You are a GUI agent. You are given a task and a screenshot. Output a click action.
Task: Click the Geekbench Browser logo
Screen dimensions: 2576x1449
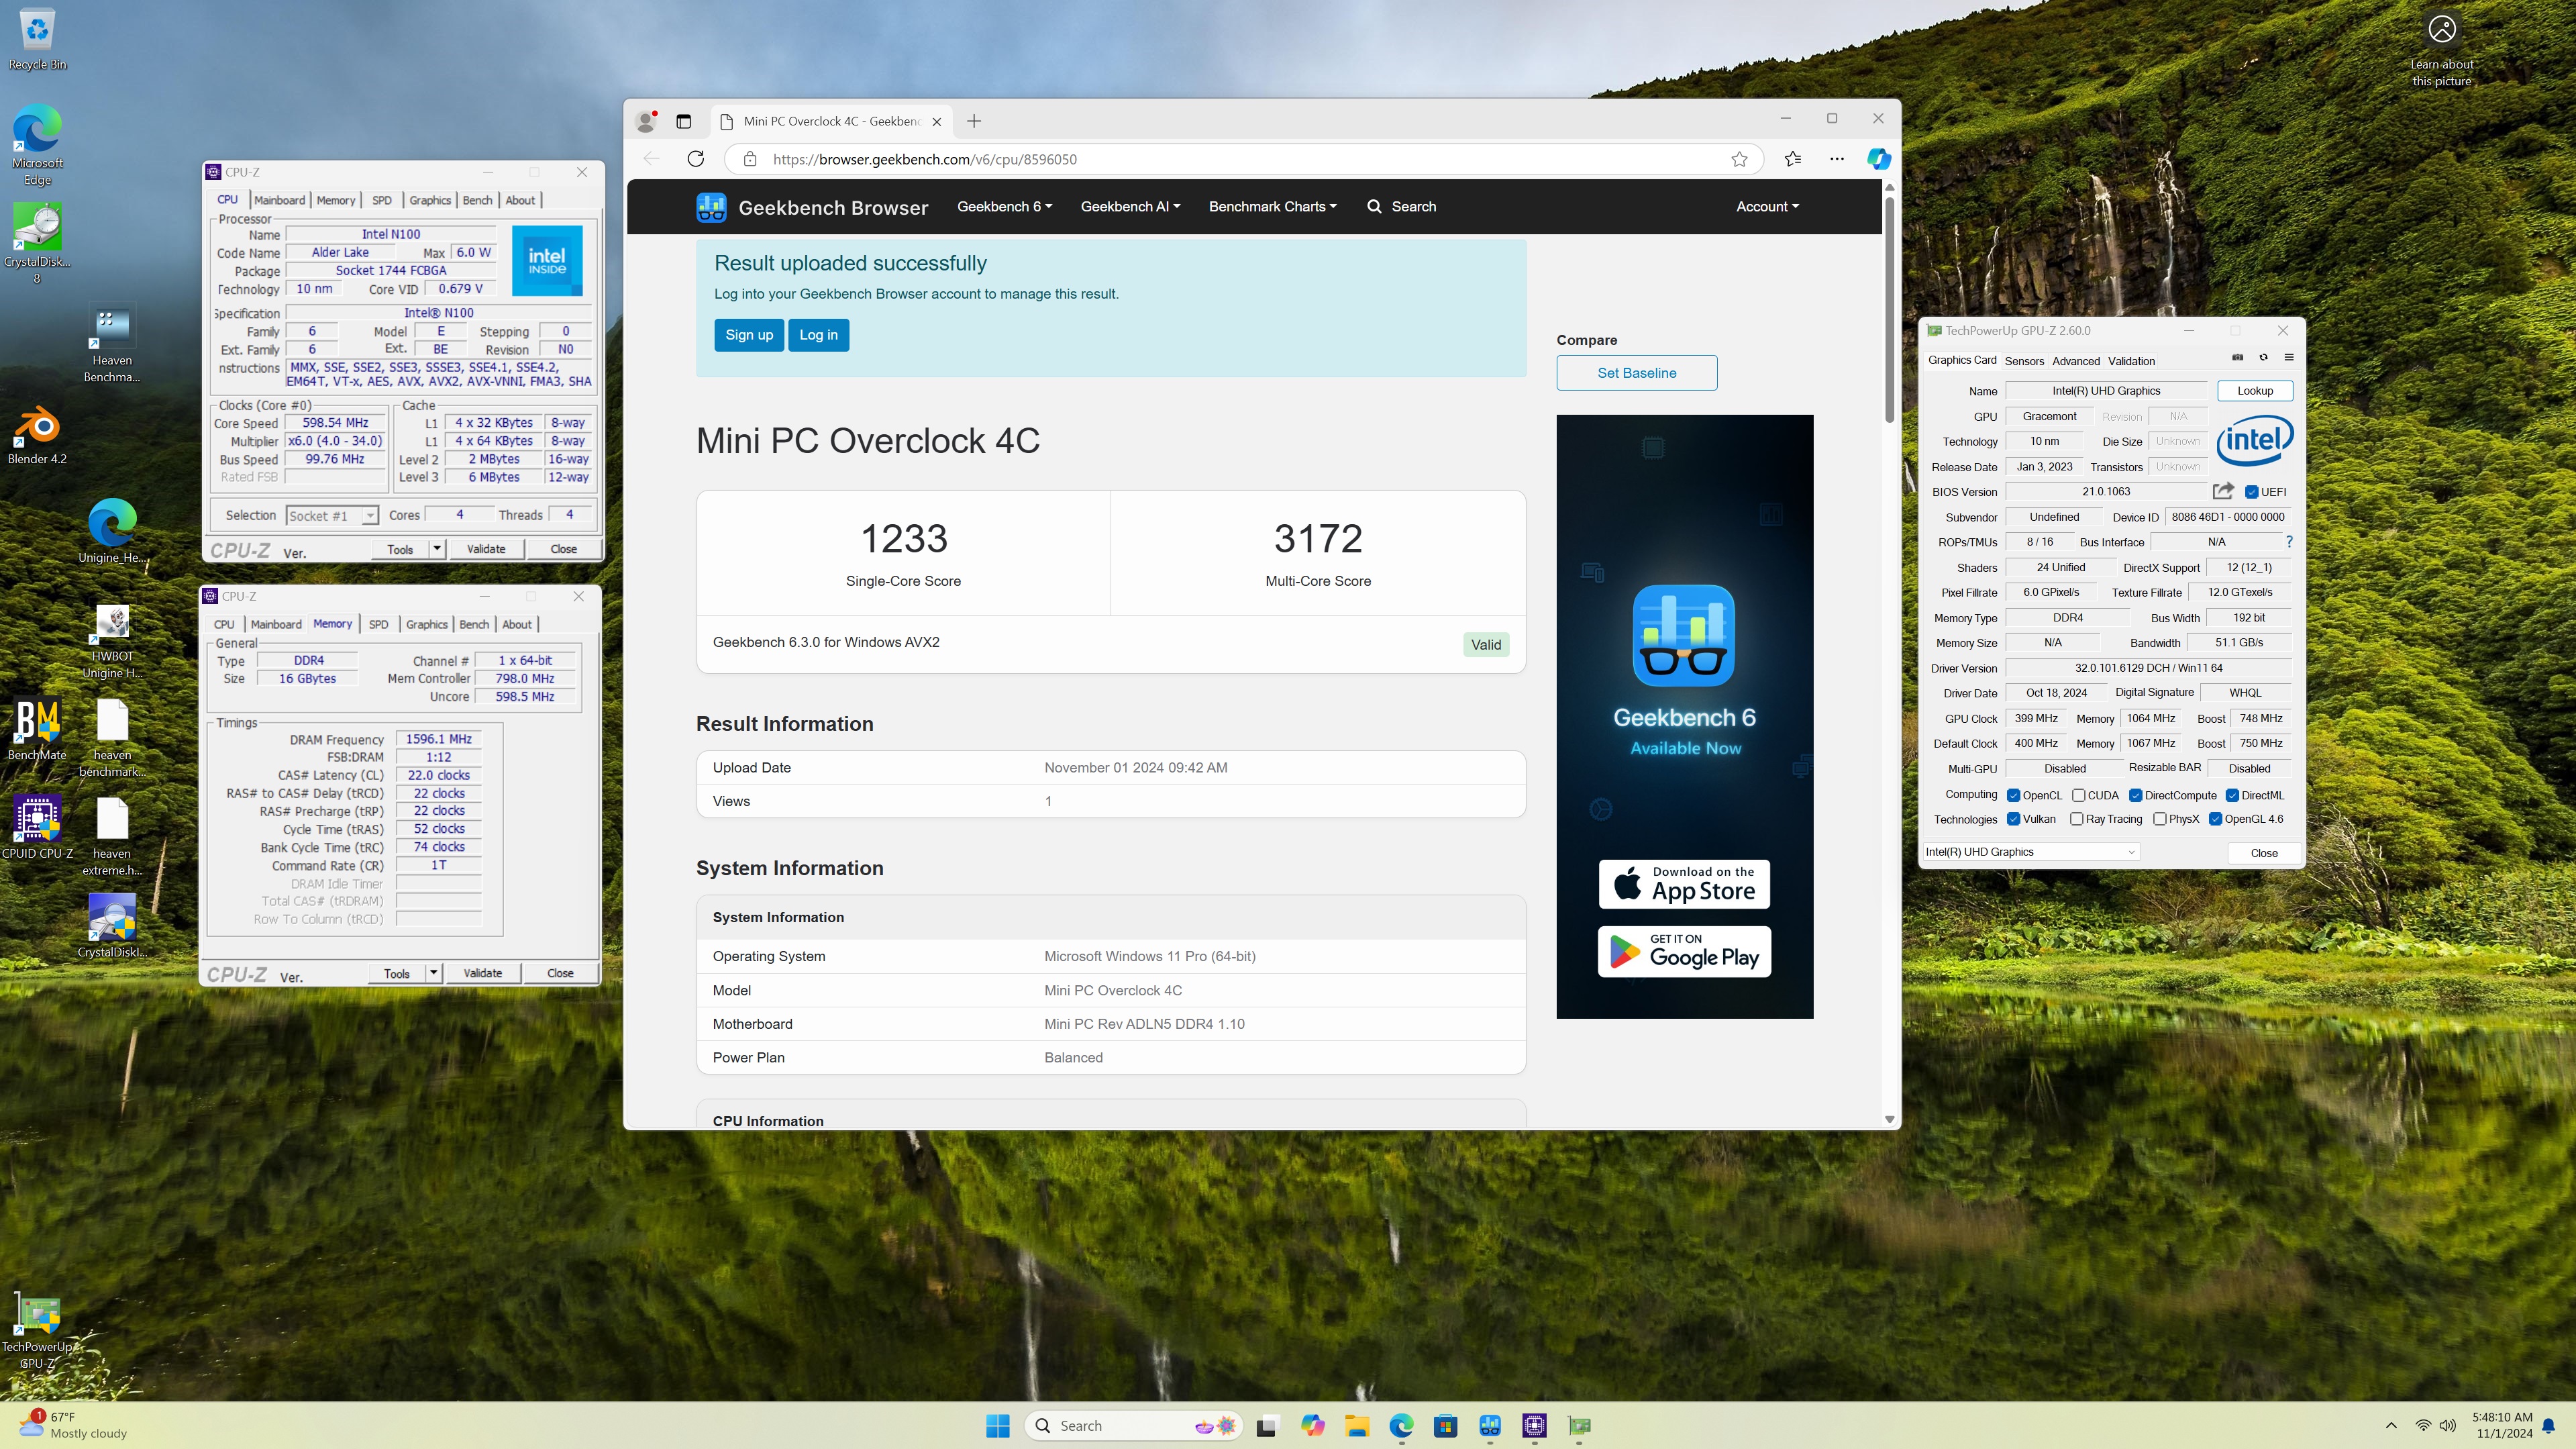pos(711,207)
